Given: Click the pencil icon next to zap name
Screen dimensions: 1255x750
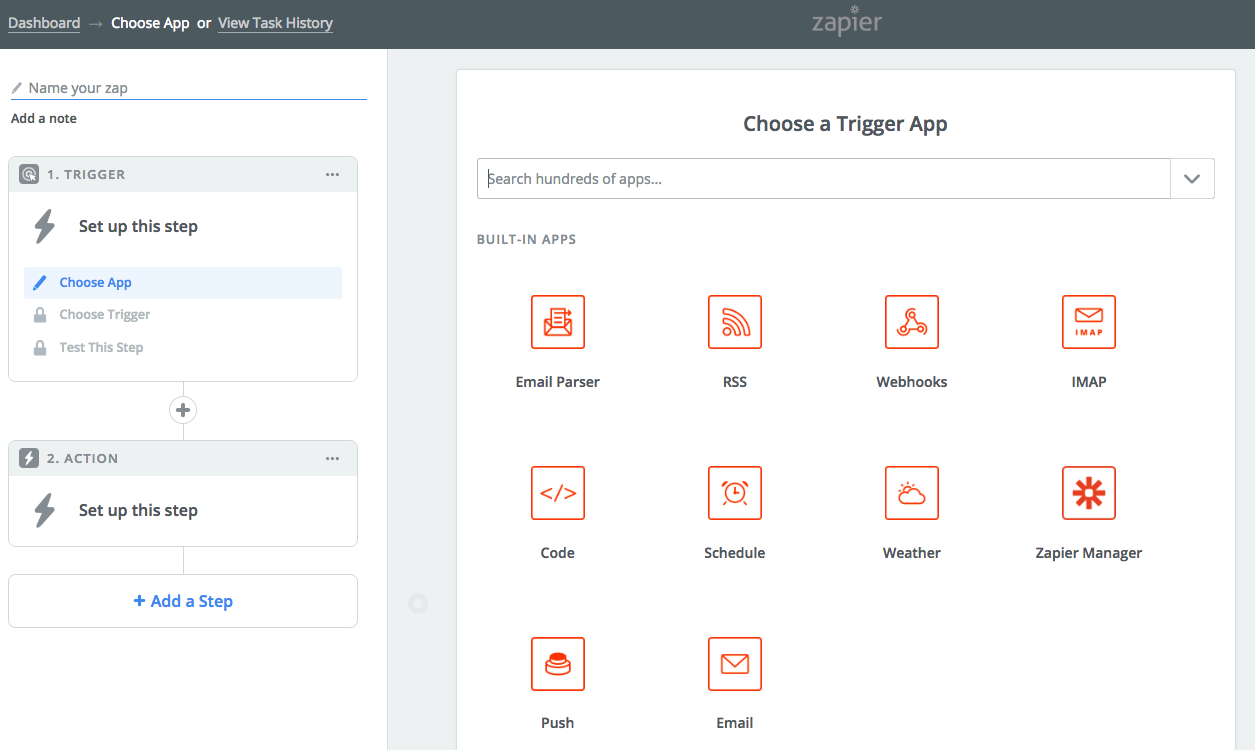Looking at the screenshot, I should pyautogui.click(x=17, y=88).
